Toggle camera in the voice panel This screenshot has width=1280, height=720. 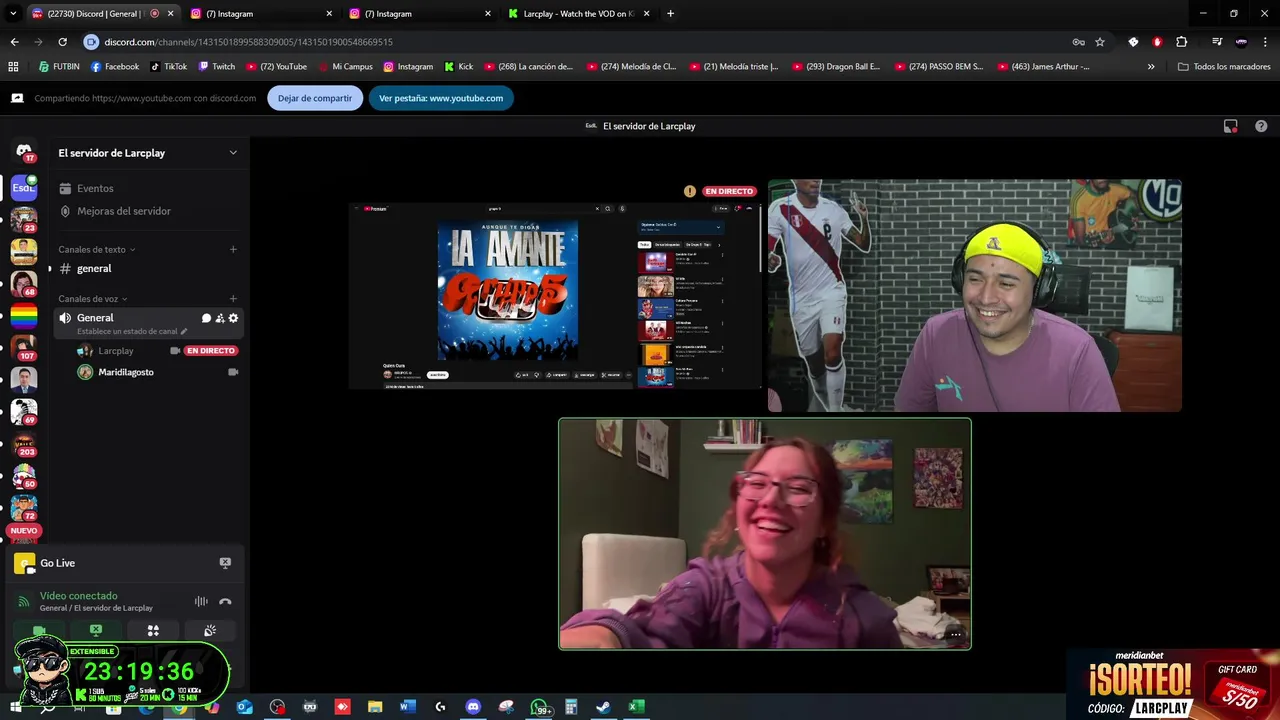point(39,631)
